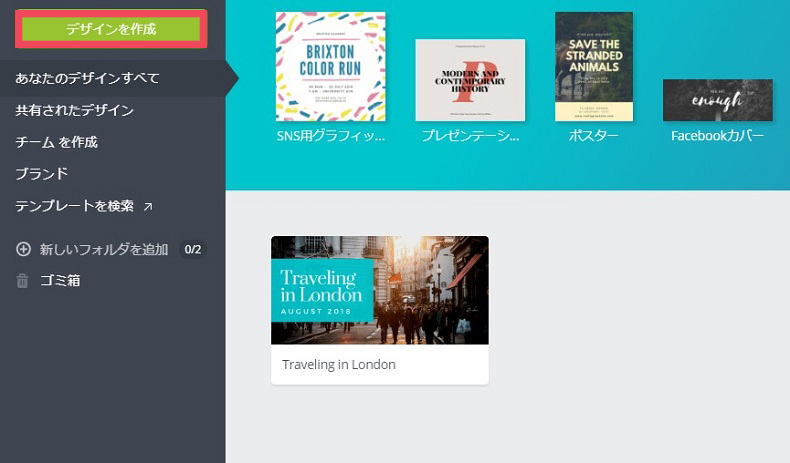Open 共有されたデザイン in the sidebar

coord(74,110)
